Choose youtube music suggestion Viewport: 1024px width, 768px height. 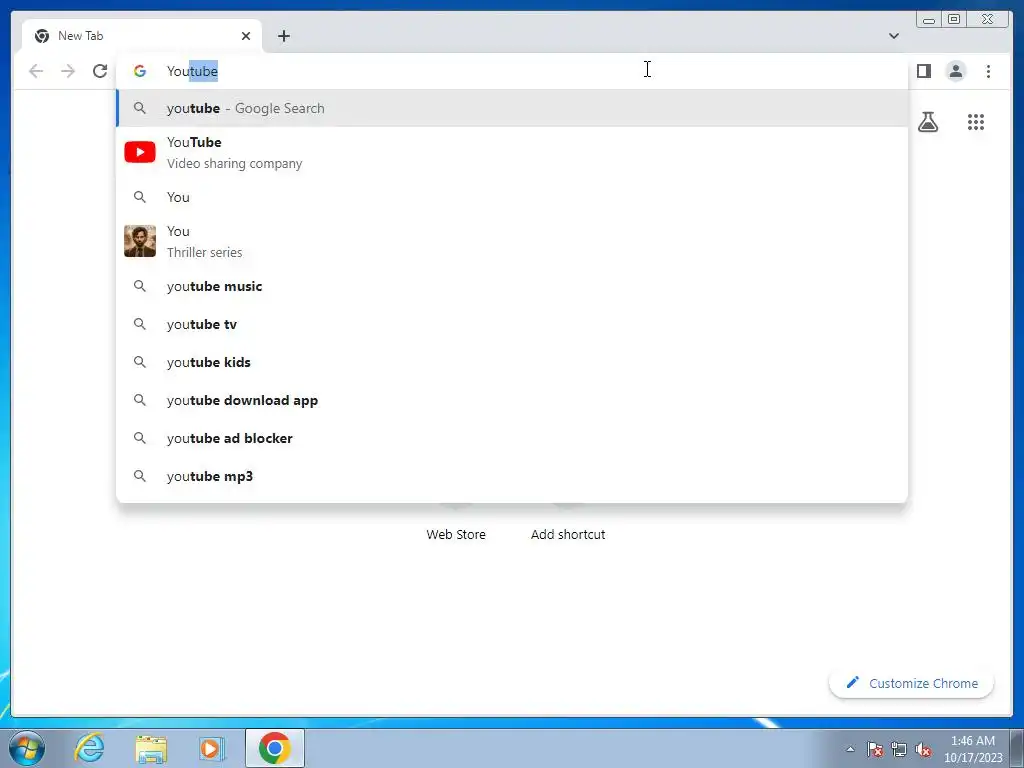512,286
